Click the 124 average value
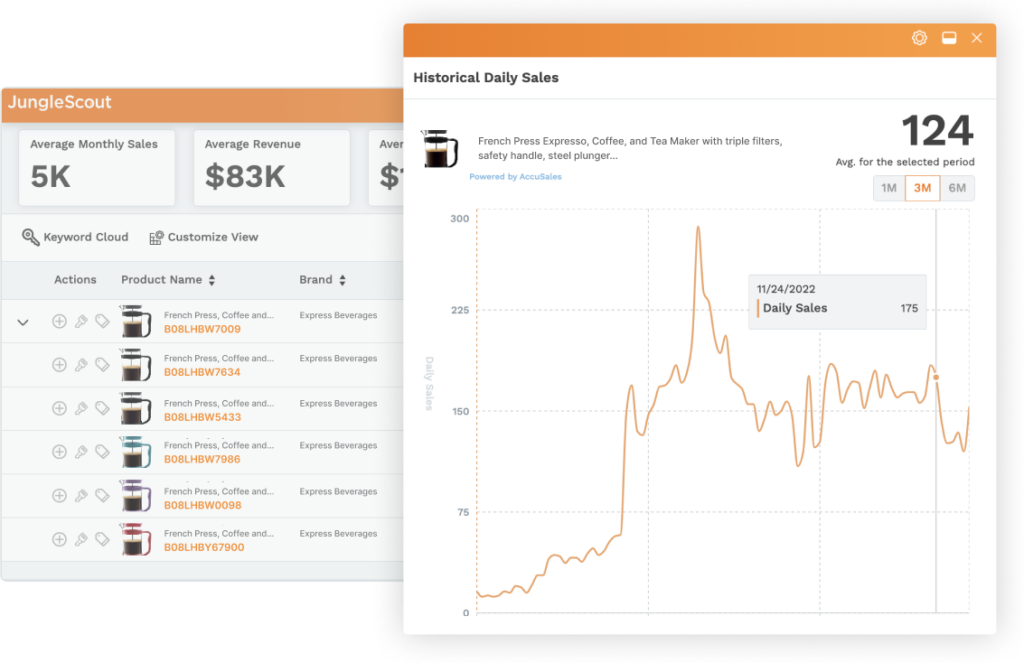Viewport: 1024px width, 663px height. coord(937,131)
